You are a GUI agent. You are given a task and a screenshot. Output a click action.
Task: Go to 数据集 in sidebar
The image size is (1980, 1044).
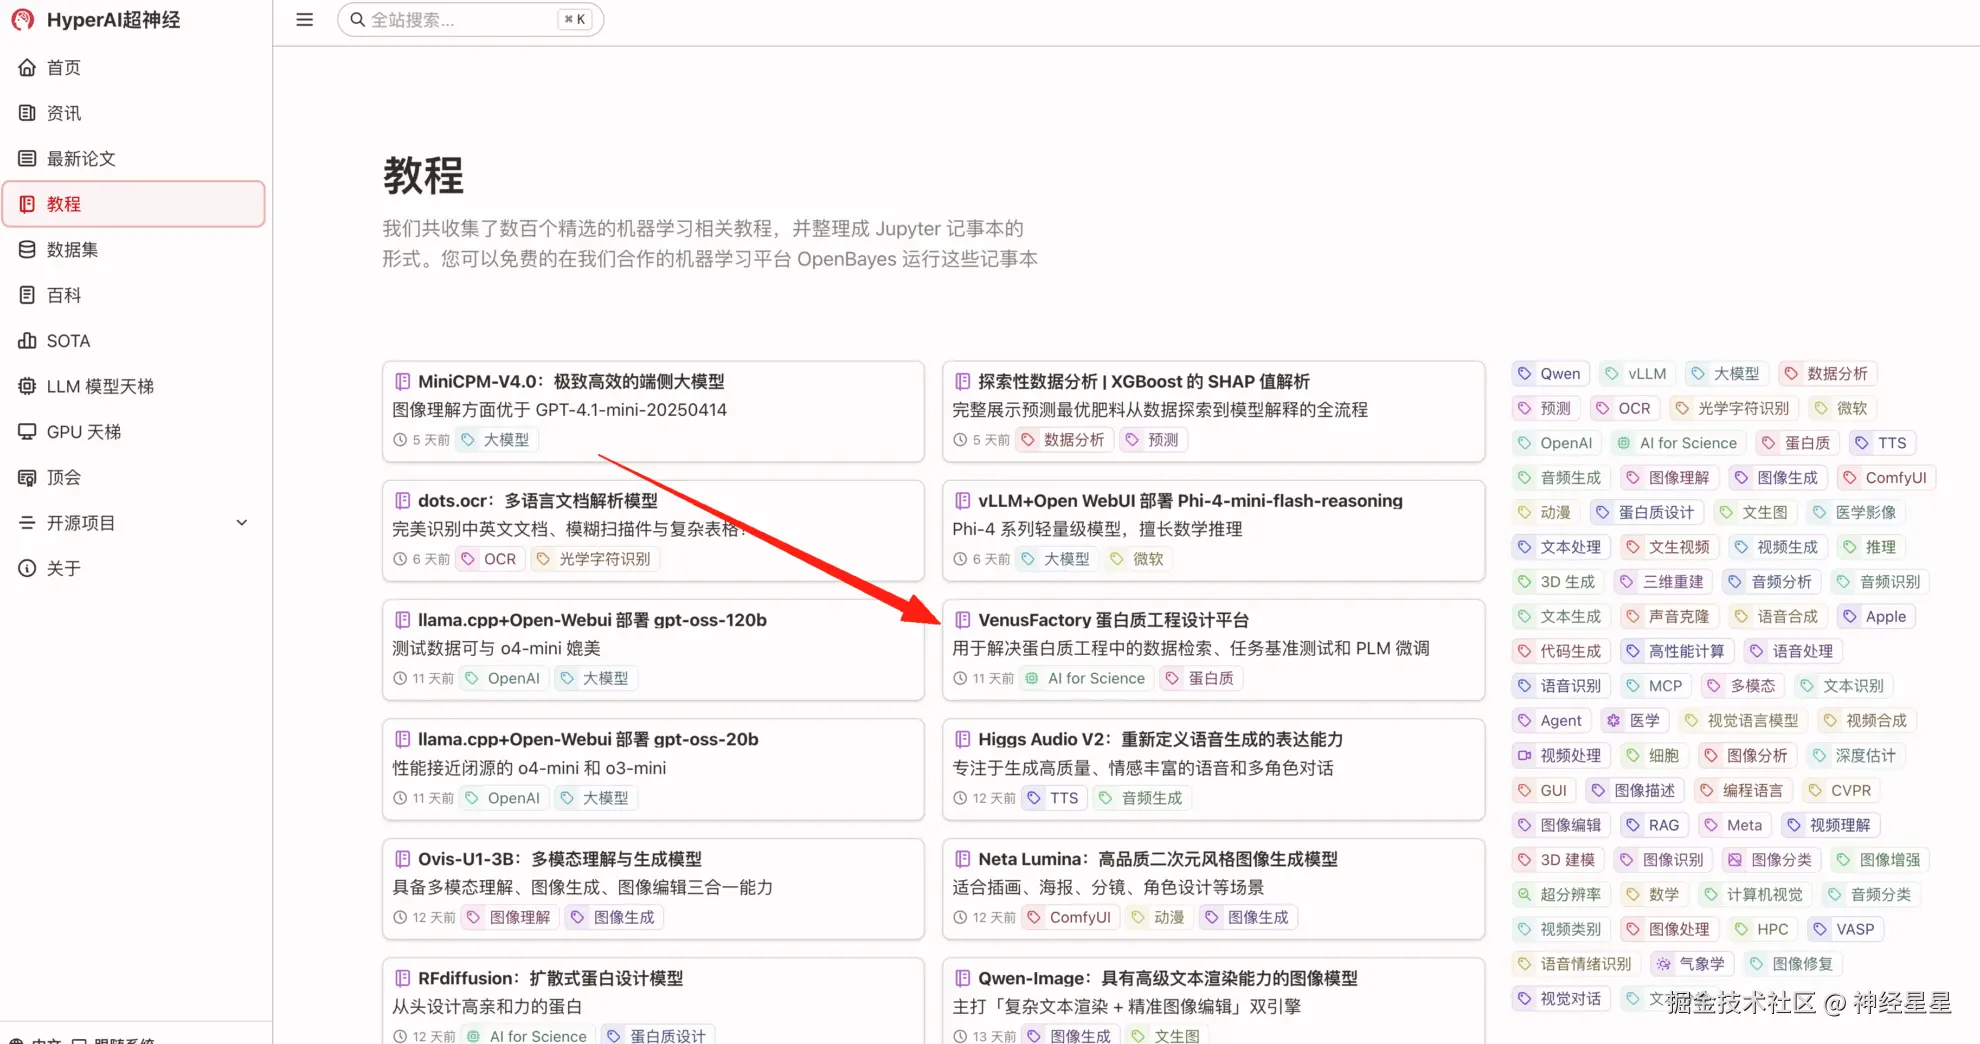click(134, 250)
